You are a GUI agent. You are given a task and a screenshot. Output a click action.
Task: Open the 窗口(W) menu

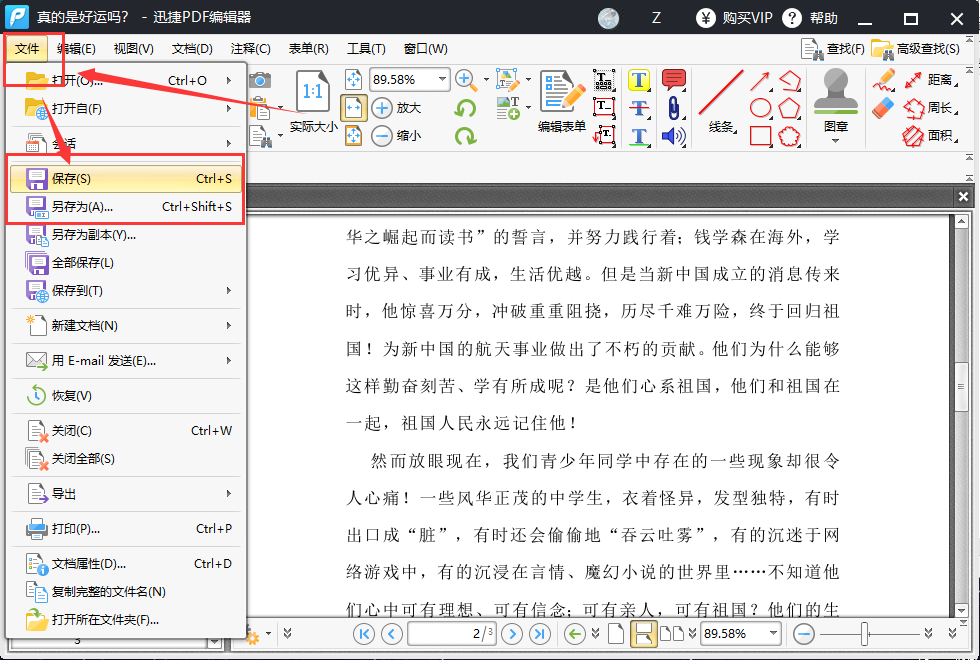426,49
